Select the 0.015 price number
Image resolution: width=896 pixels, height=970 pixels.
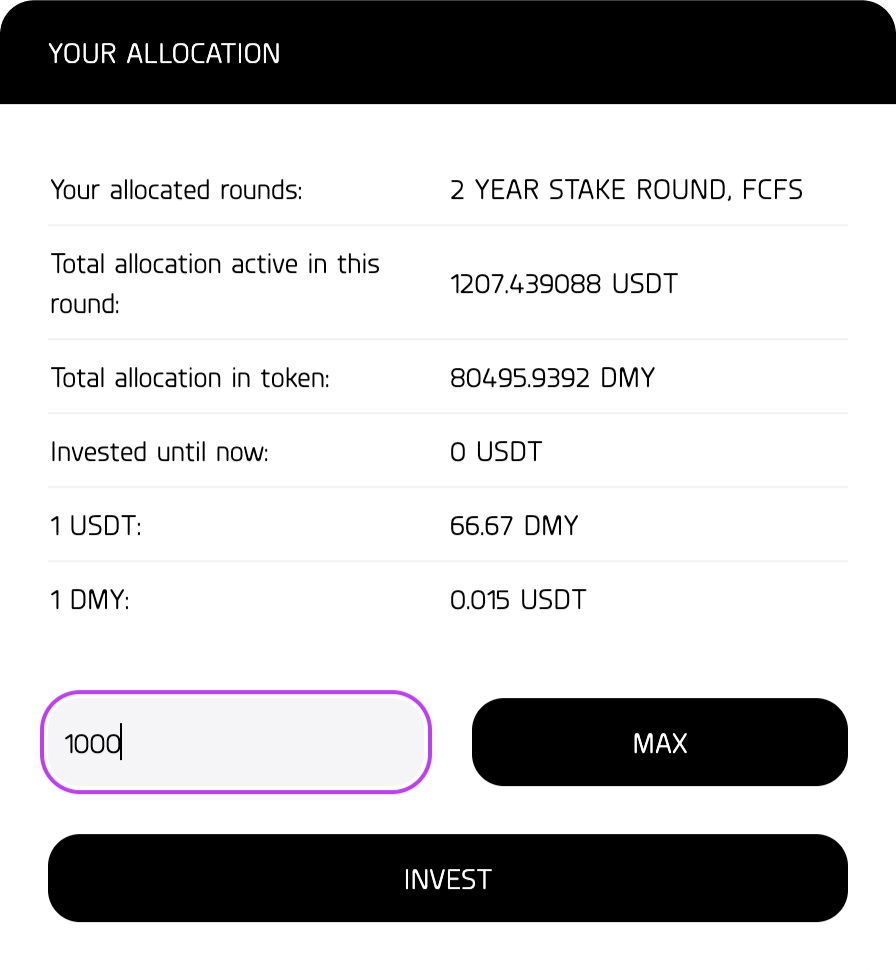pos(480,600)
